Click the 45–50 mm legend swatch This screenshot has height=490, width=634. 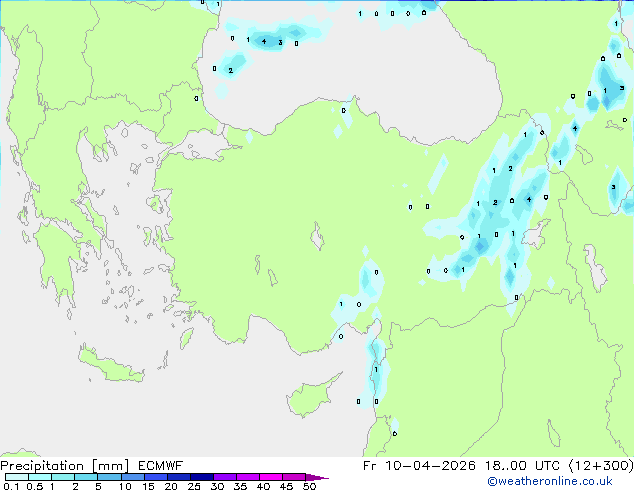point(294,477)
